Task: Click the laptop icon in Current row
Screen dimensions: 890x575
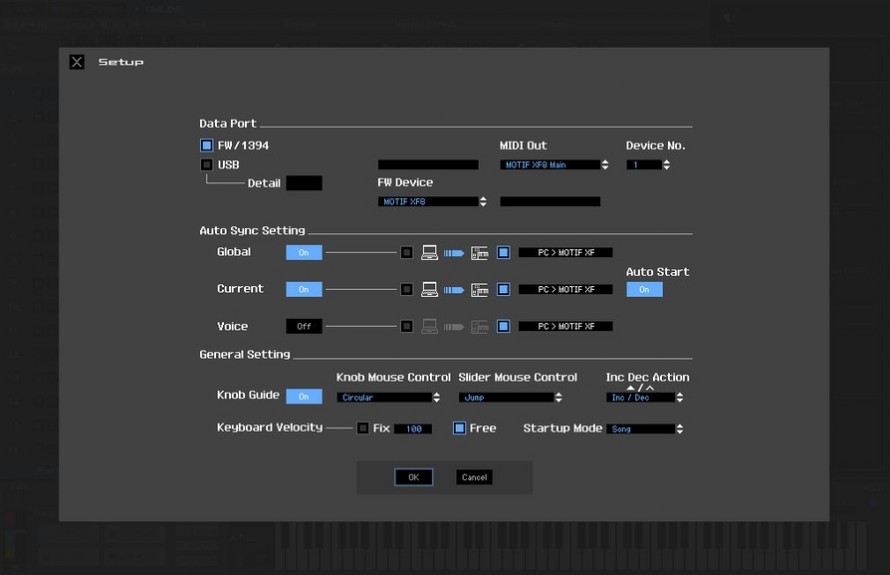Action: (429, 290)
